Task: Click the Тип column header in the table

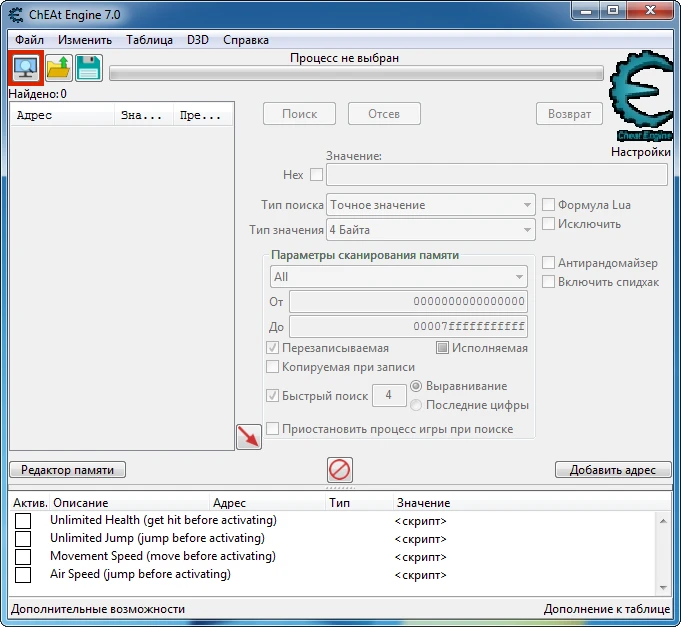Action: [359, 503]
